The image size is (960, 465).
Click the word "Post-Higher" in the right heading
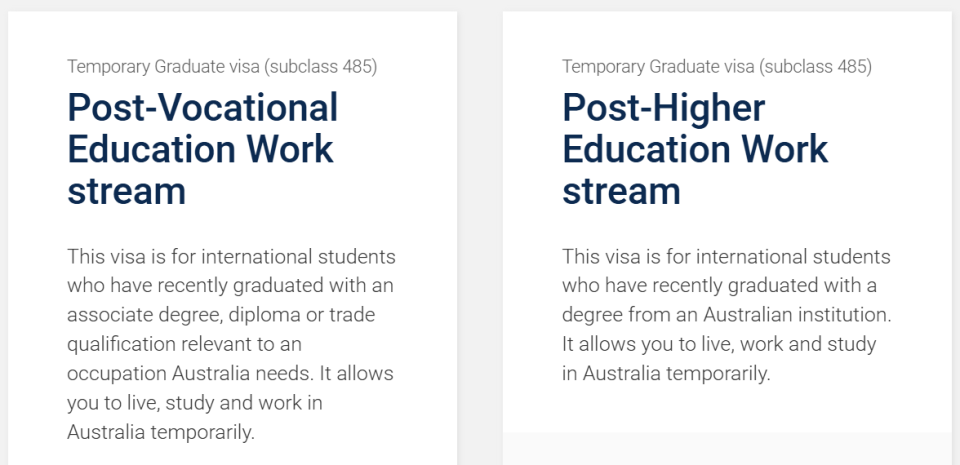tap(663, 107)
